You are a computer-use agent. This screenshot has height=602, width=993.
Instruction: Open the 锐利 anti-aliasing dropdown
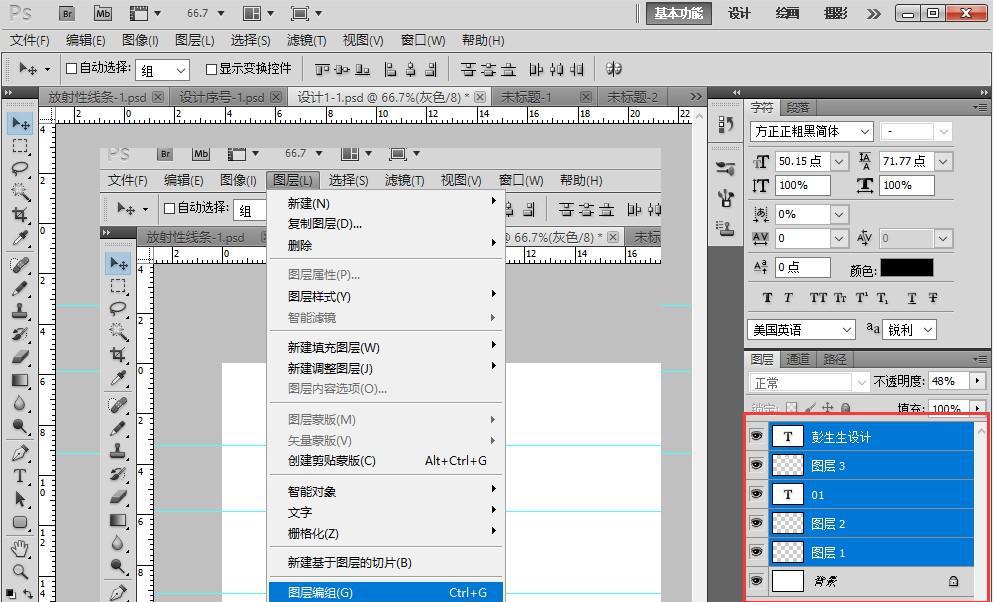pos(927,329)
